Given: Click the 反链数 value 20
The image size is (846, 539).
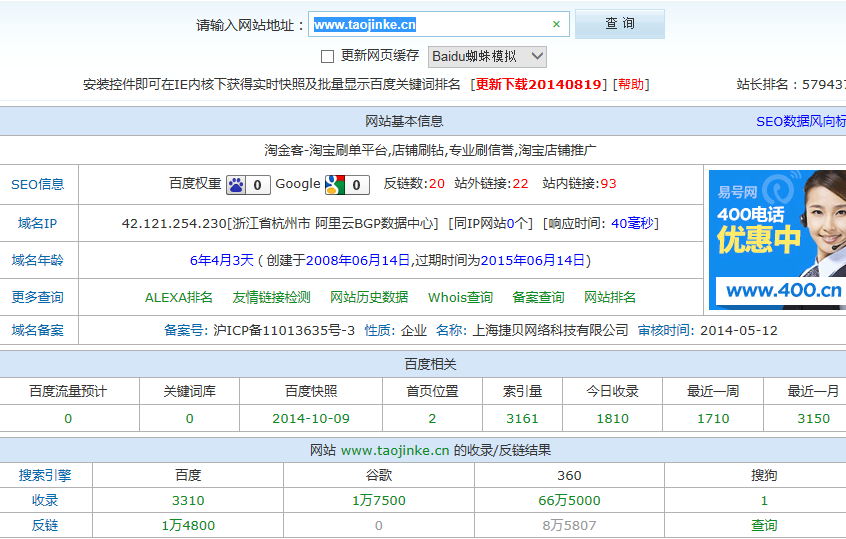Looking at the screenshot, I should tap(437, 184).
